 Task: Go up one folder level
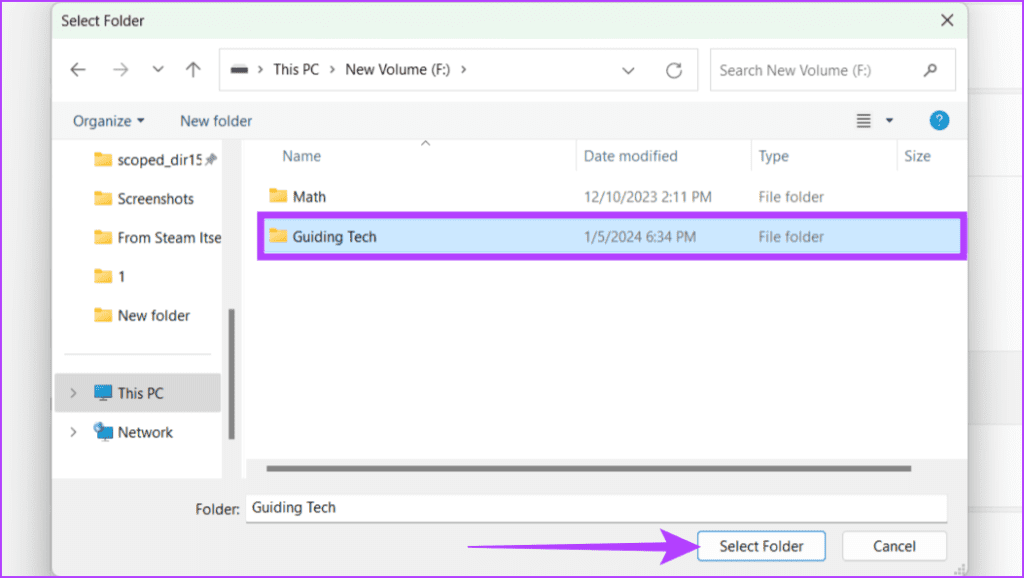[x=192, y=69]
